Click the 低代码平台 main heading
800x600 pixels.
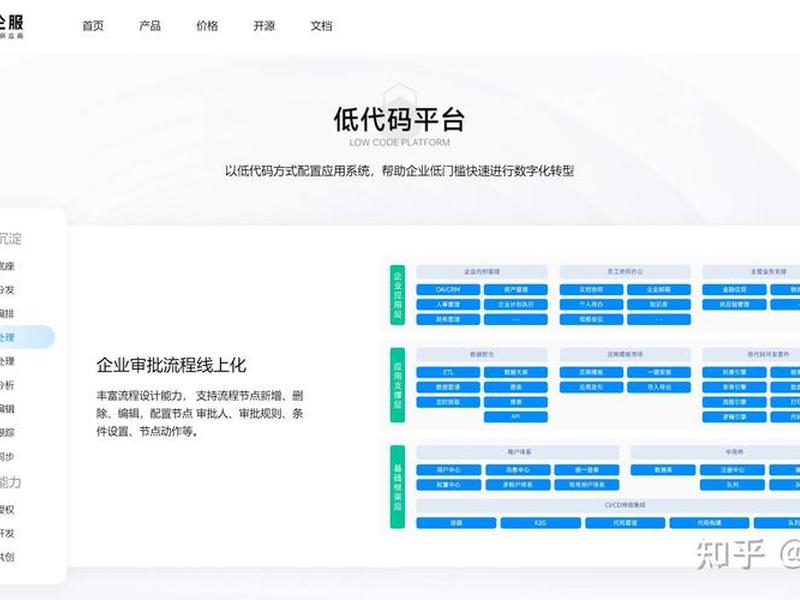pos(399,119)
